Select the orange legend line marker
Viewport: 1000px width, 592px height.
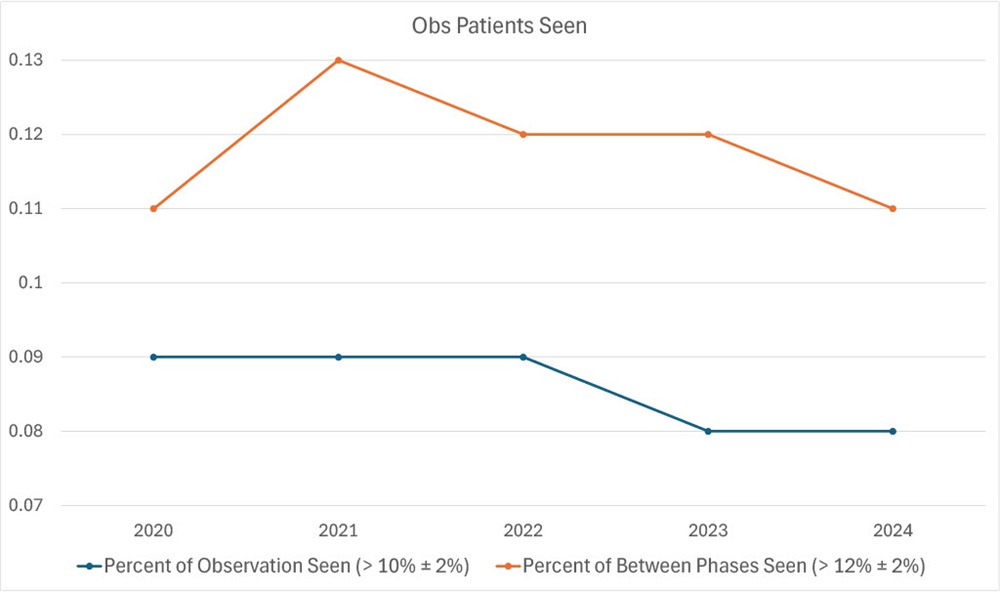pos(506,566)
